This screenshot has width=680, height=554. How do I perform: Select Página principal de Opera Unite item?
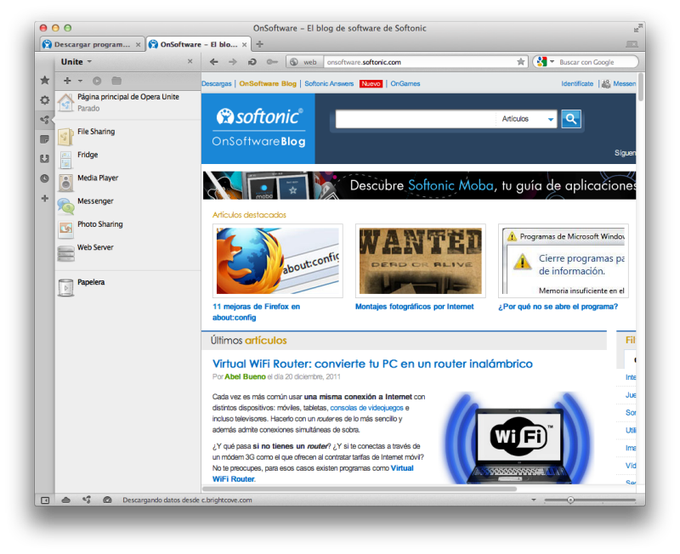128,102
